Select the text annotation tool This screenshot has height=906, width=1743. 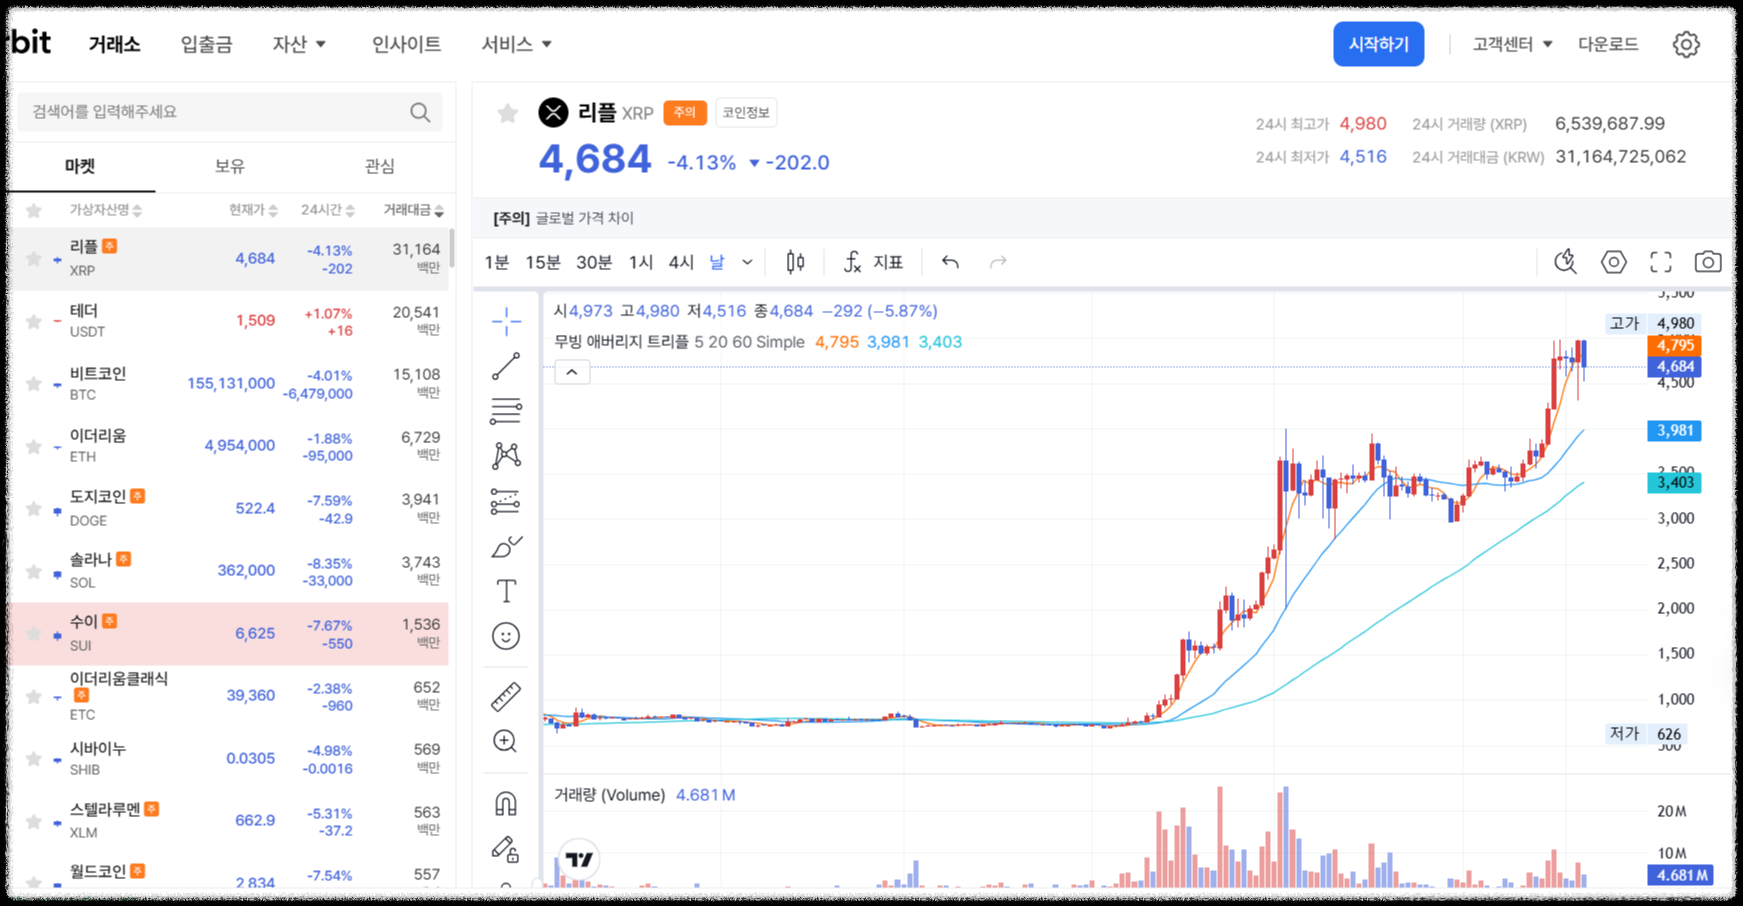click(x=506, y=591)
